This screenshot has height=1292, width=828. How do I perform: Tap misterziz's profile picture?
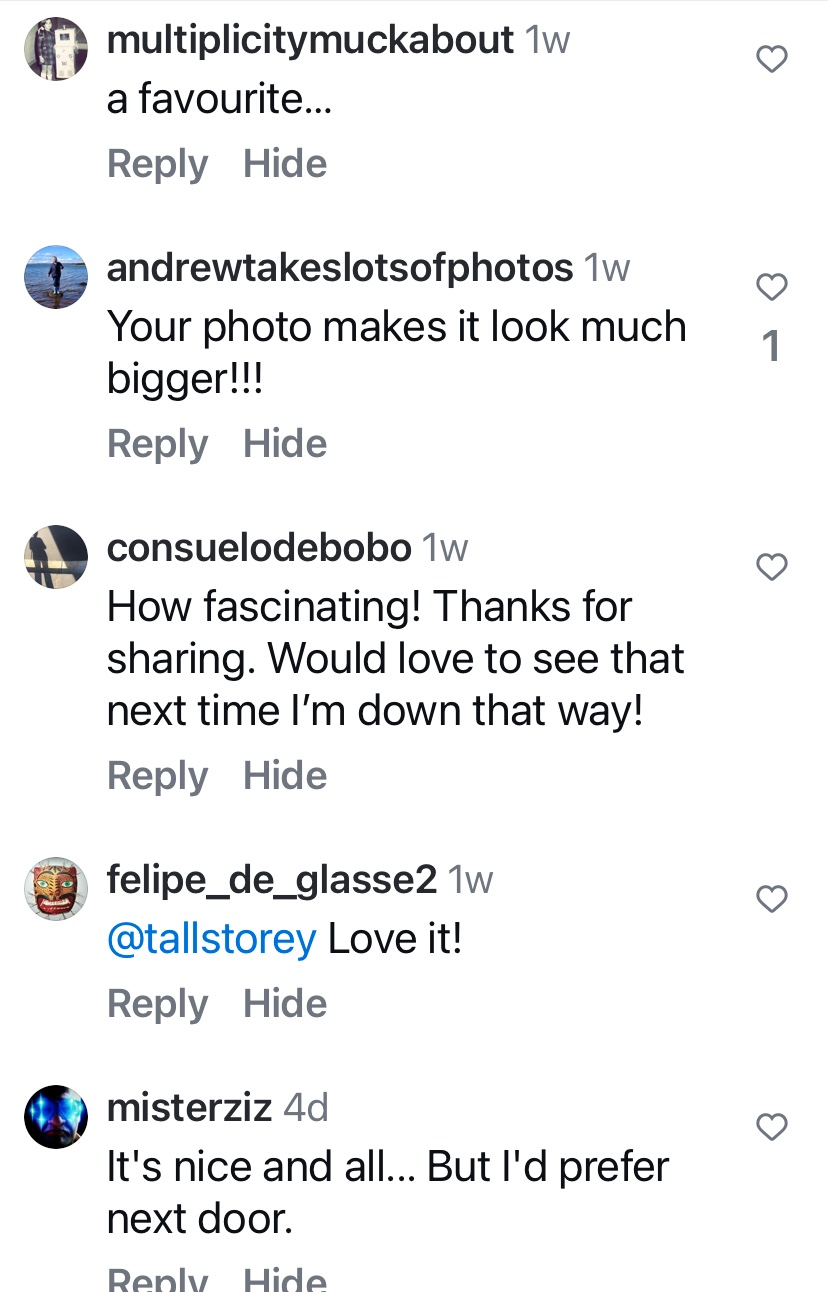[56, 1117]
